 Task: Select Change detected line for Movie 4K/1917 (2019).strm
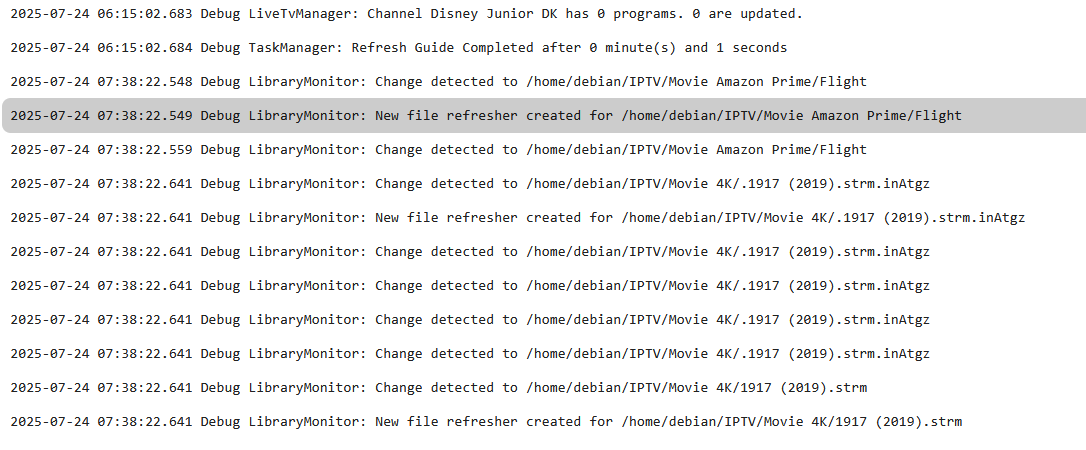(438, 388)
